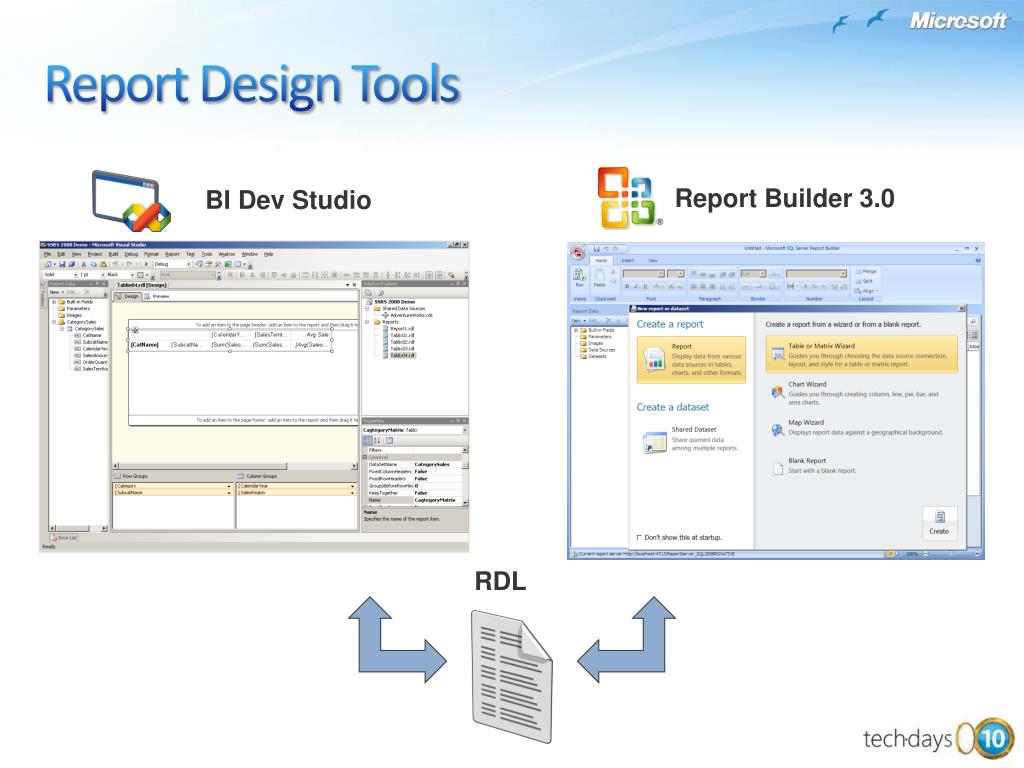Screen dimensions: 1024x768
Task: Switch to the Preview tab in report designer
Action: point(157,296)
